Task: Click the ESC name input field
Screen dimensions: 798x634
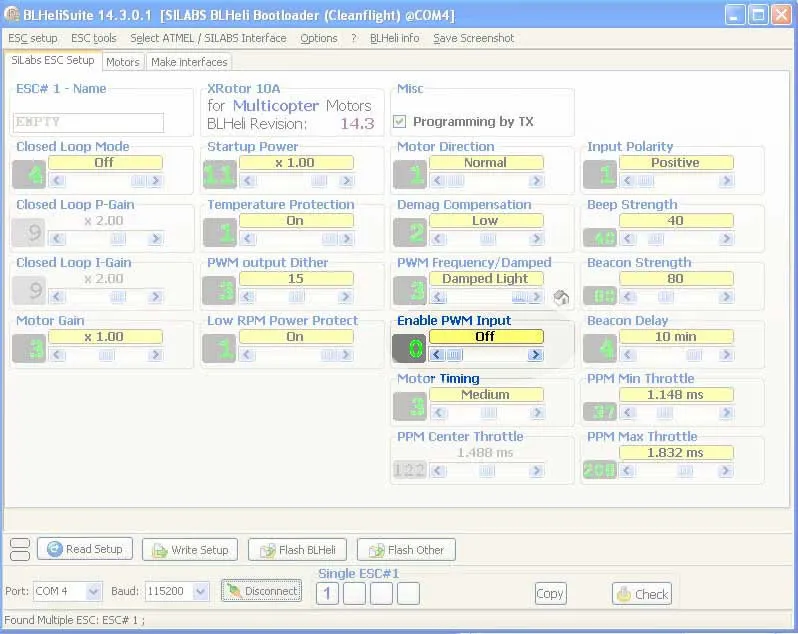Action: click(89, 122)
